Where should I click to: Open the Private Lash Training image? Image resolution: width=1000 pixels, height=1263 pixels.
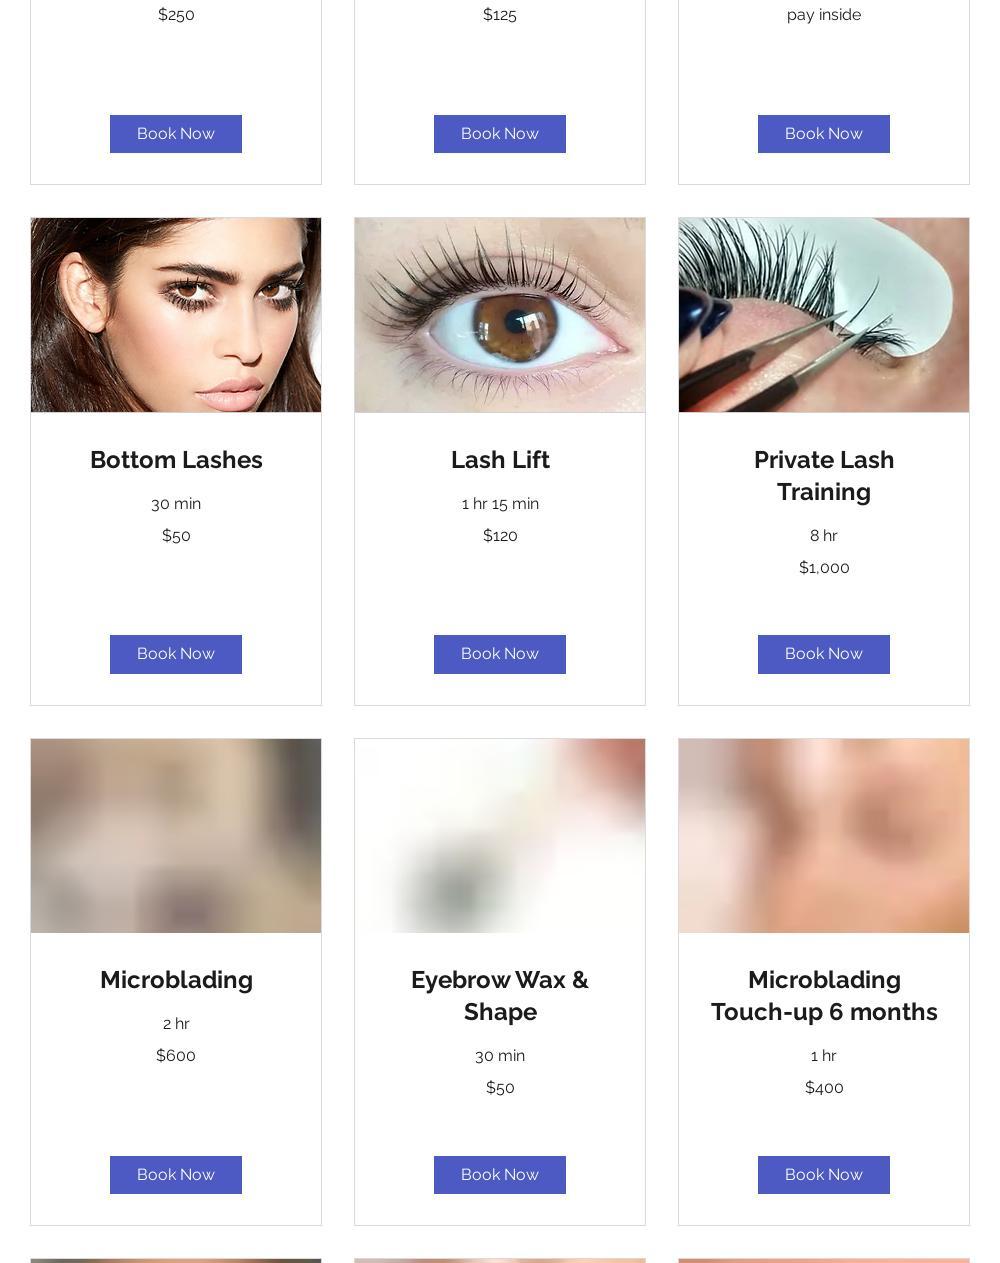[824, 315]
